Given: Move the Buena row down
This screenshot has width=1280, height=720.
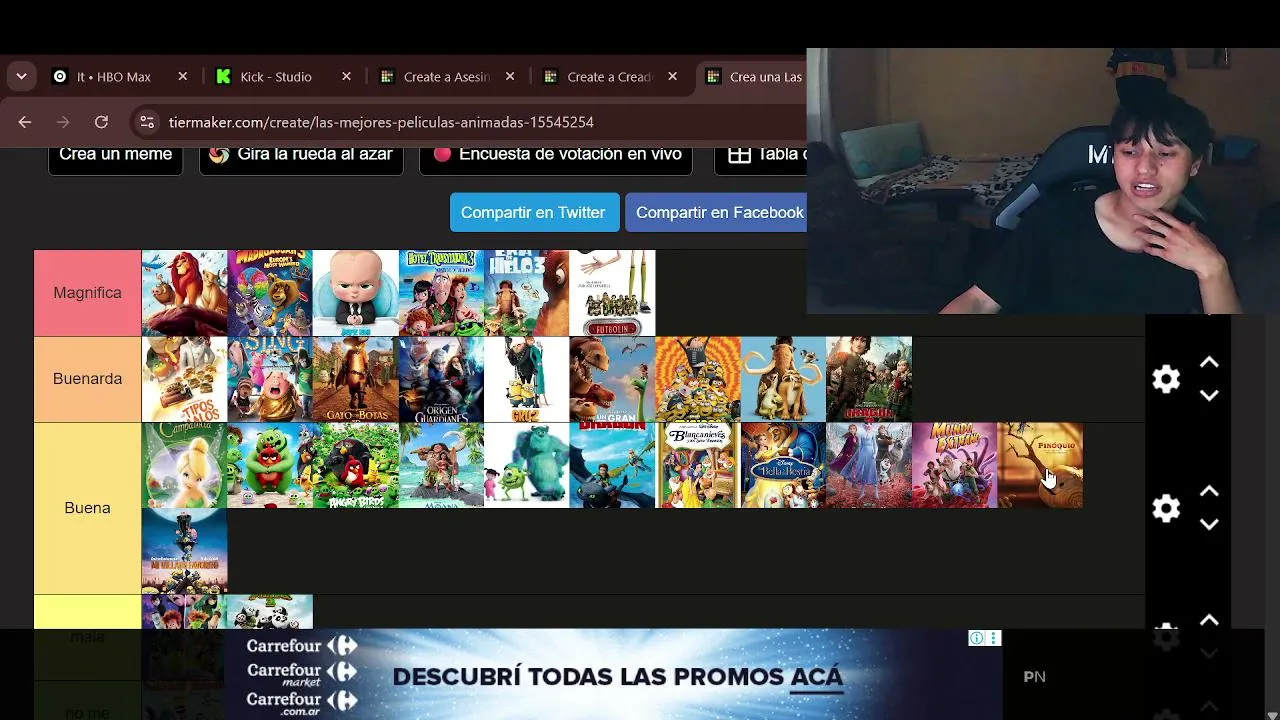Looking at the screenshot, I should tap(1209, 525).
